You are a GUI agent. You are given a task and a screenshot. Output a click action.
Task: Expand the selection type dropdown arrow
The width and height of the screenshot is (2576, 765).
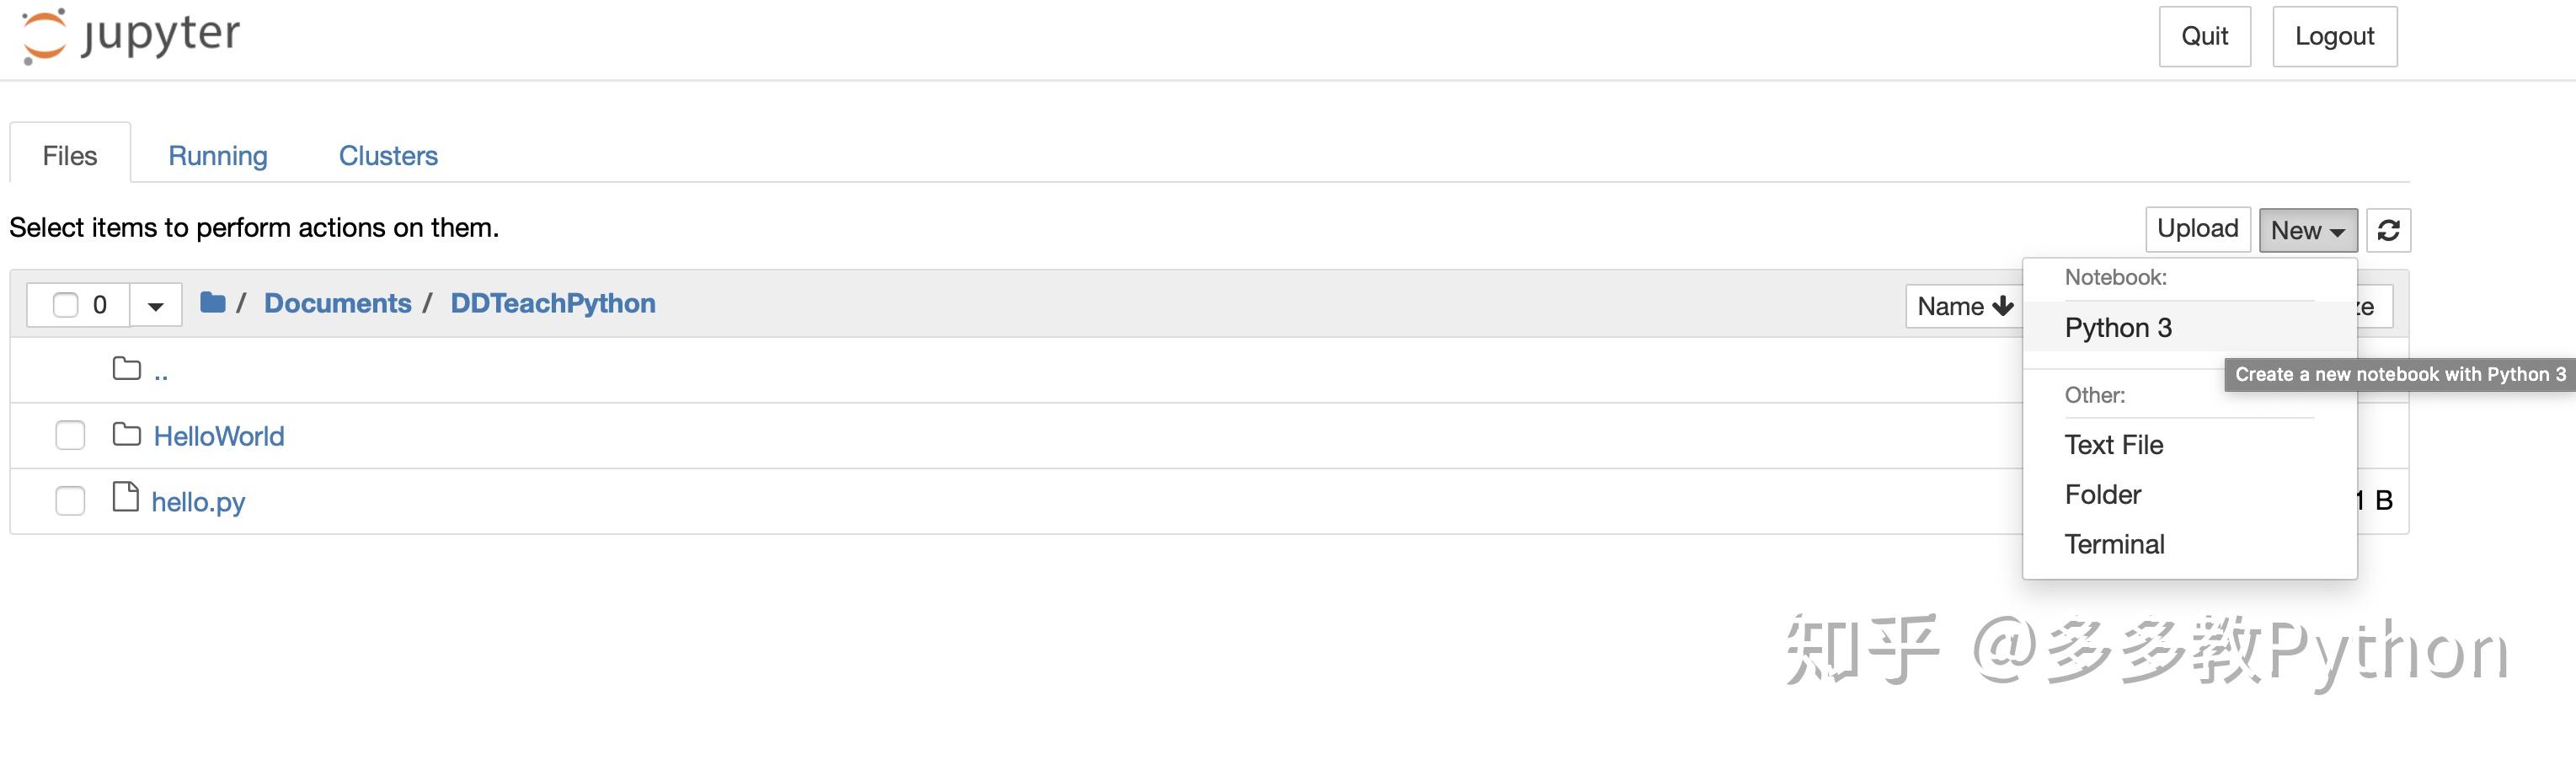coord(155,305)
